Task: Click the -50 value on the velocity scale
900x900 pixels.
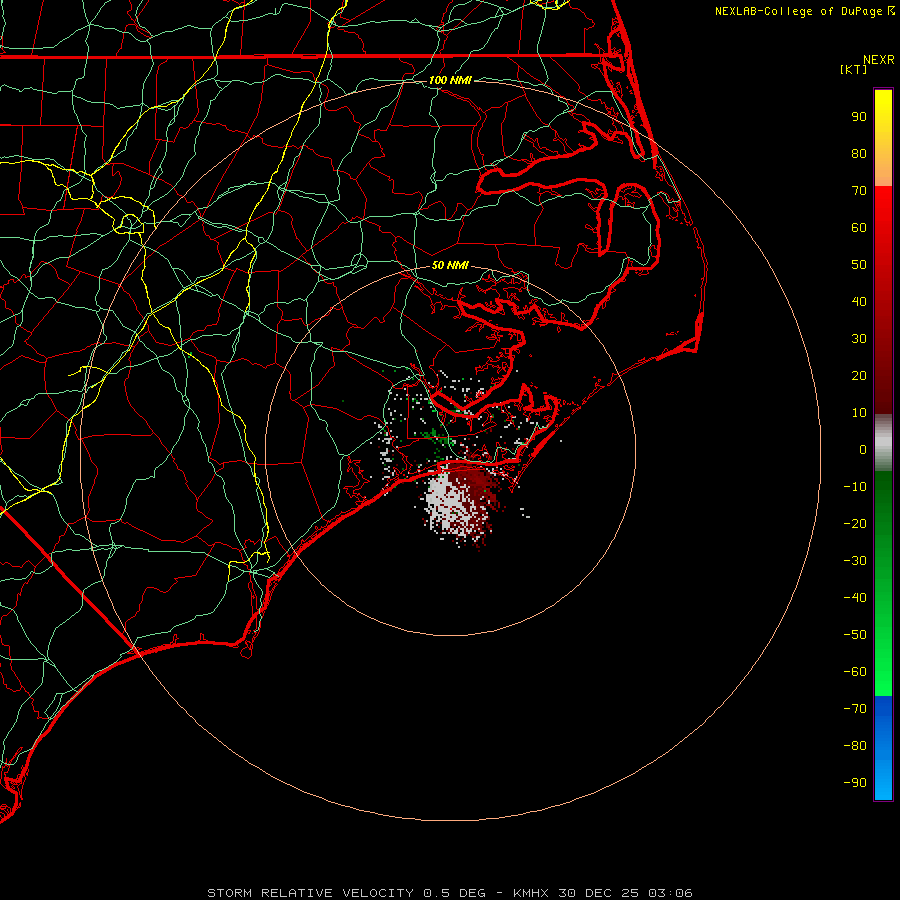Action: pyautogui.click(x=855, y=635)
